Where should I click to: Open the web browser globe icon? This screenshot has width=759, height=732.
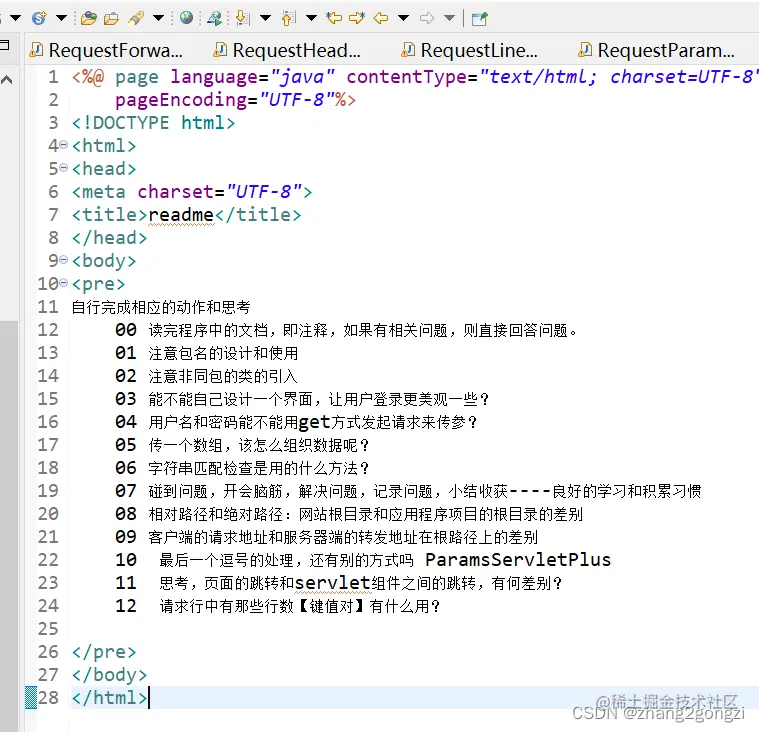[186, 18]
